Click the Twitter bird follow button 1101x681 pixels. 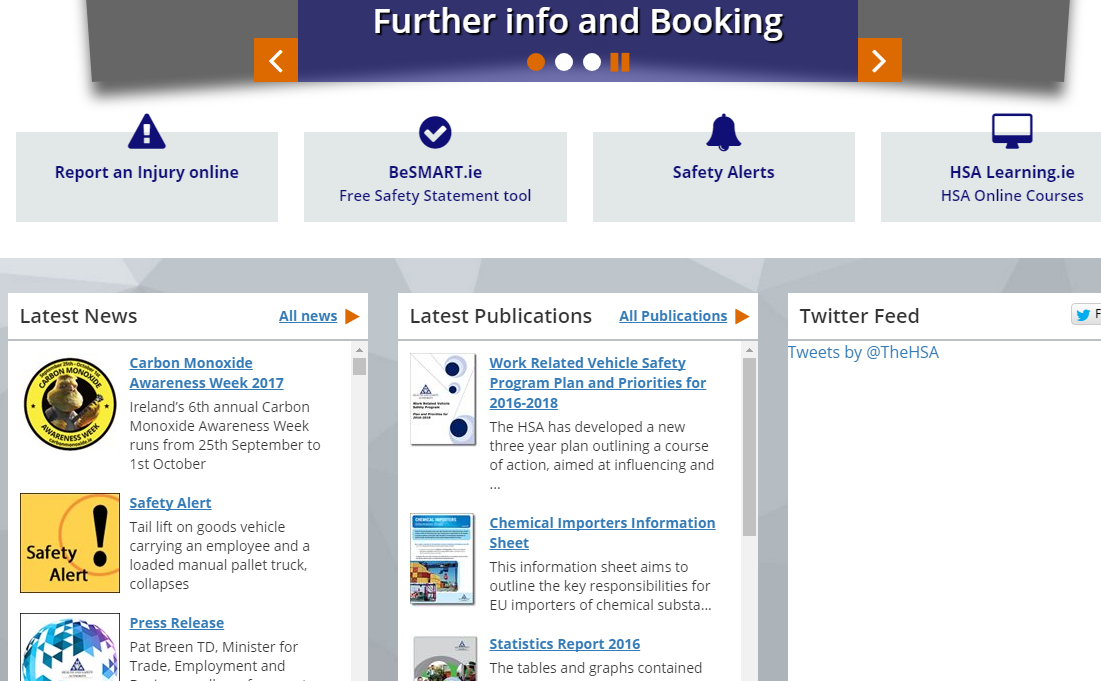coord(1086,315)
